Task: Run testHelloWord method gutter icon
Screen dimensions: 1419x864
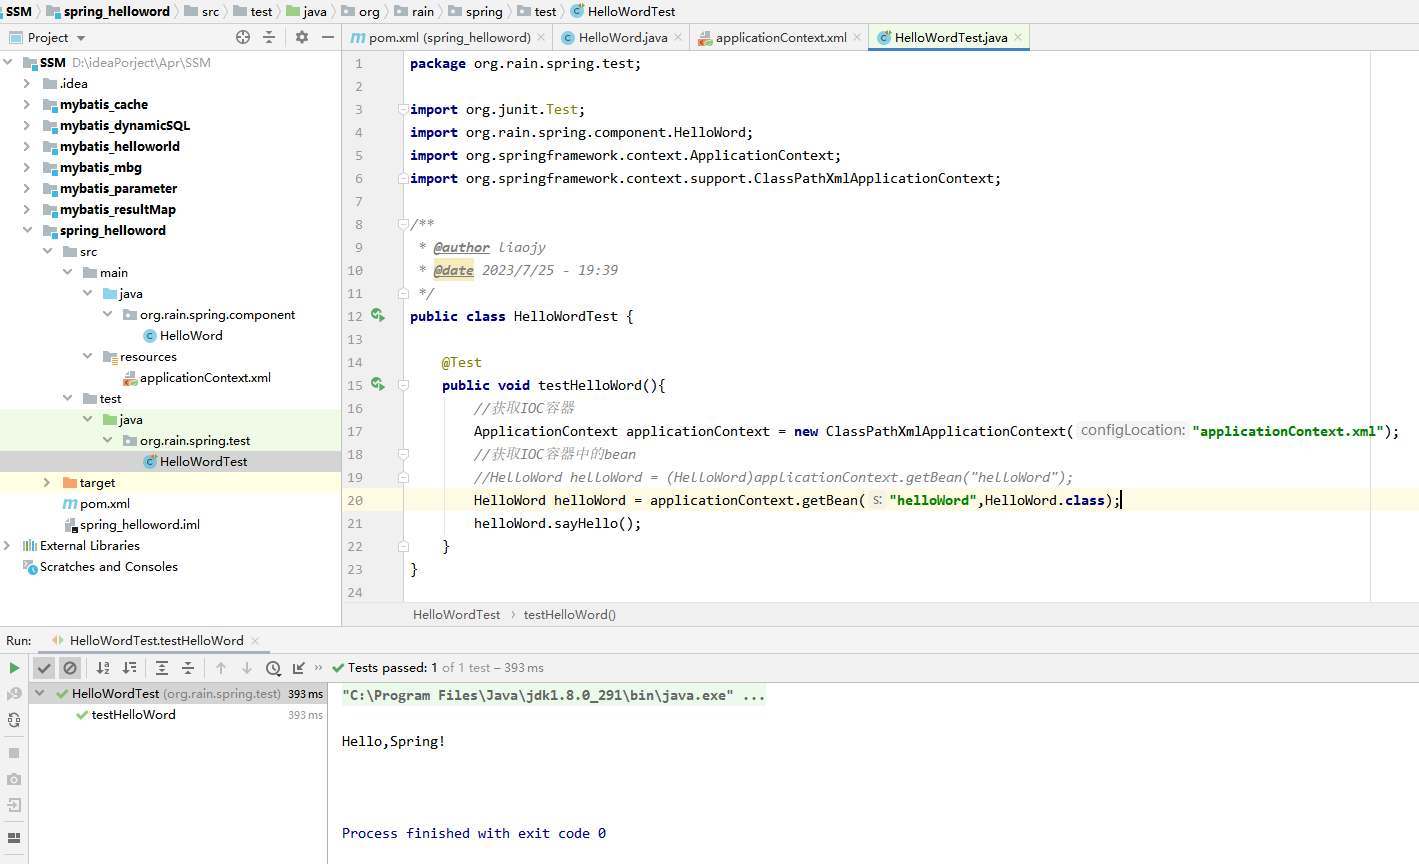Action: pos(378,384)
